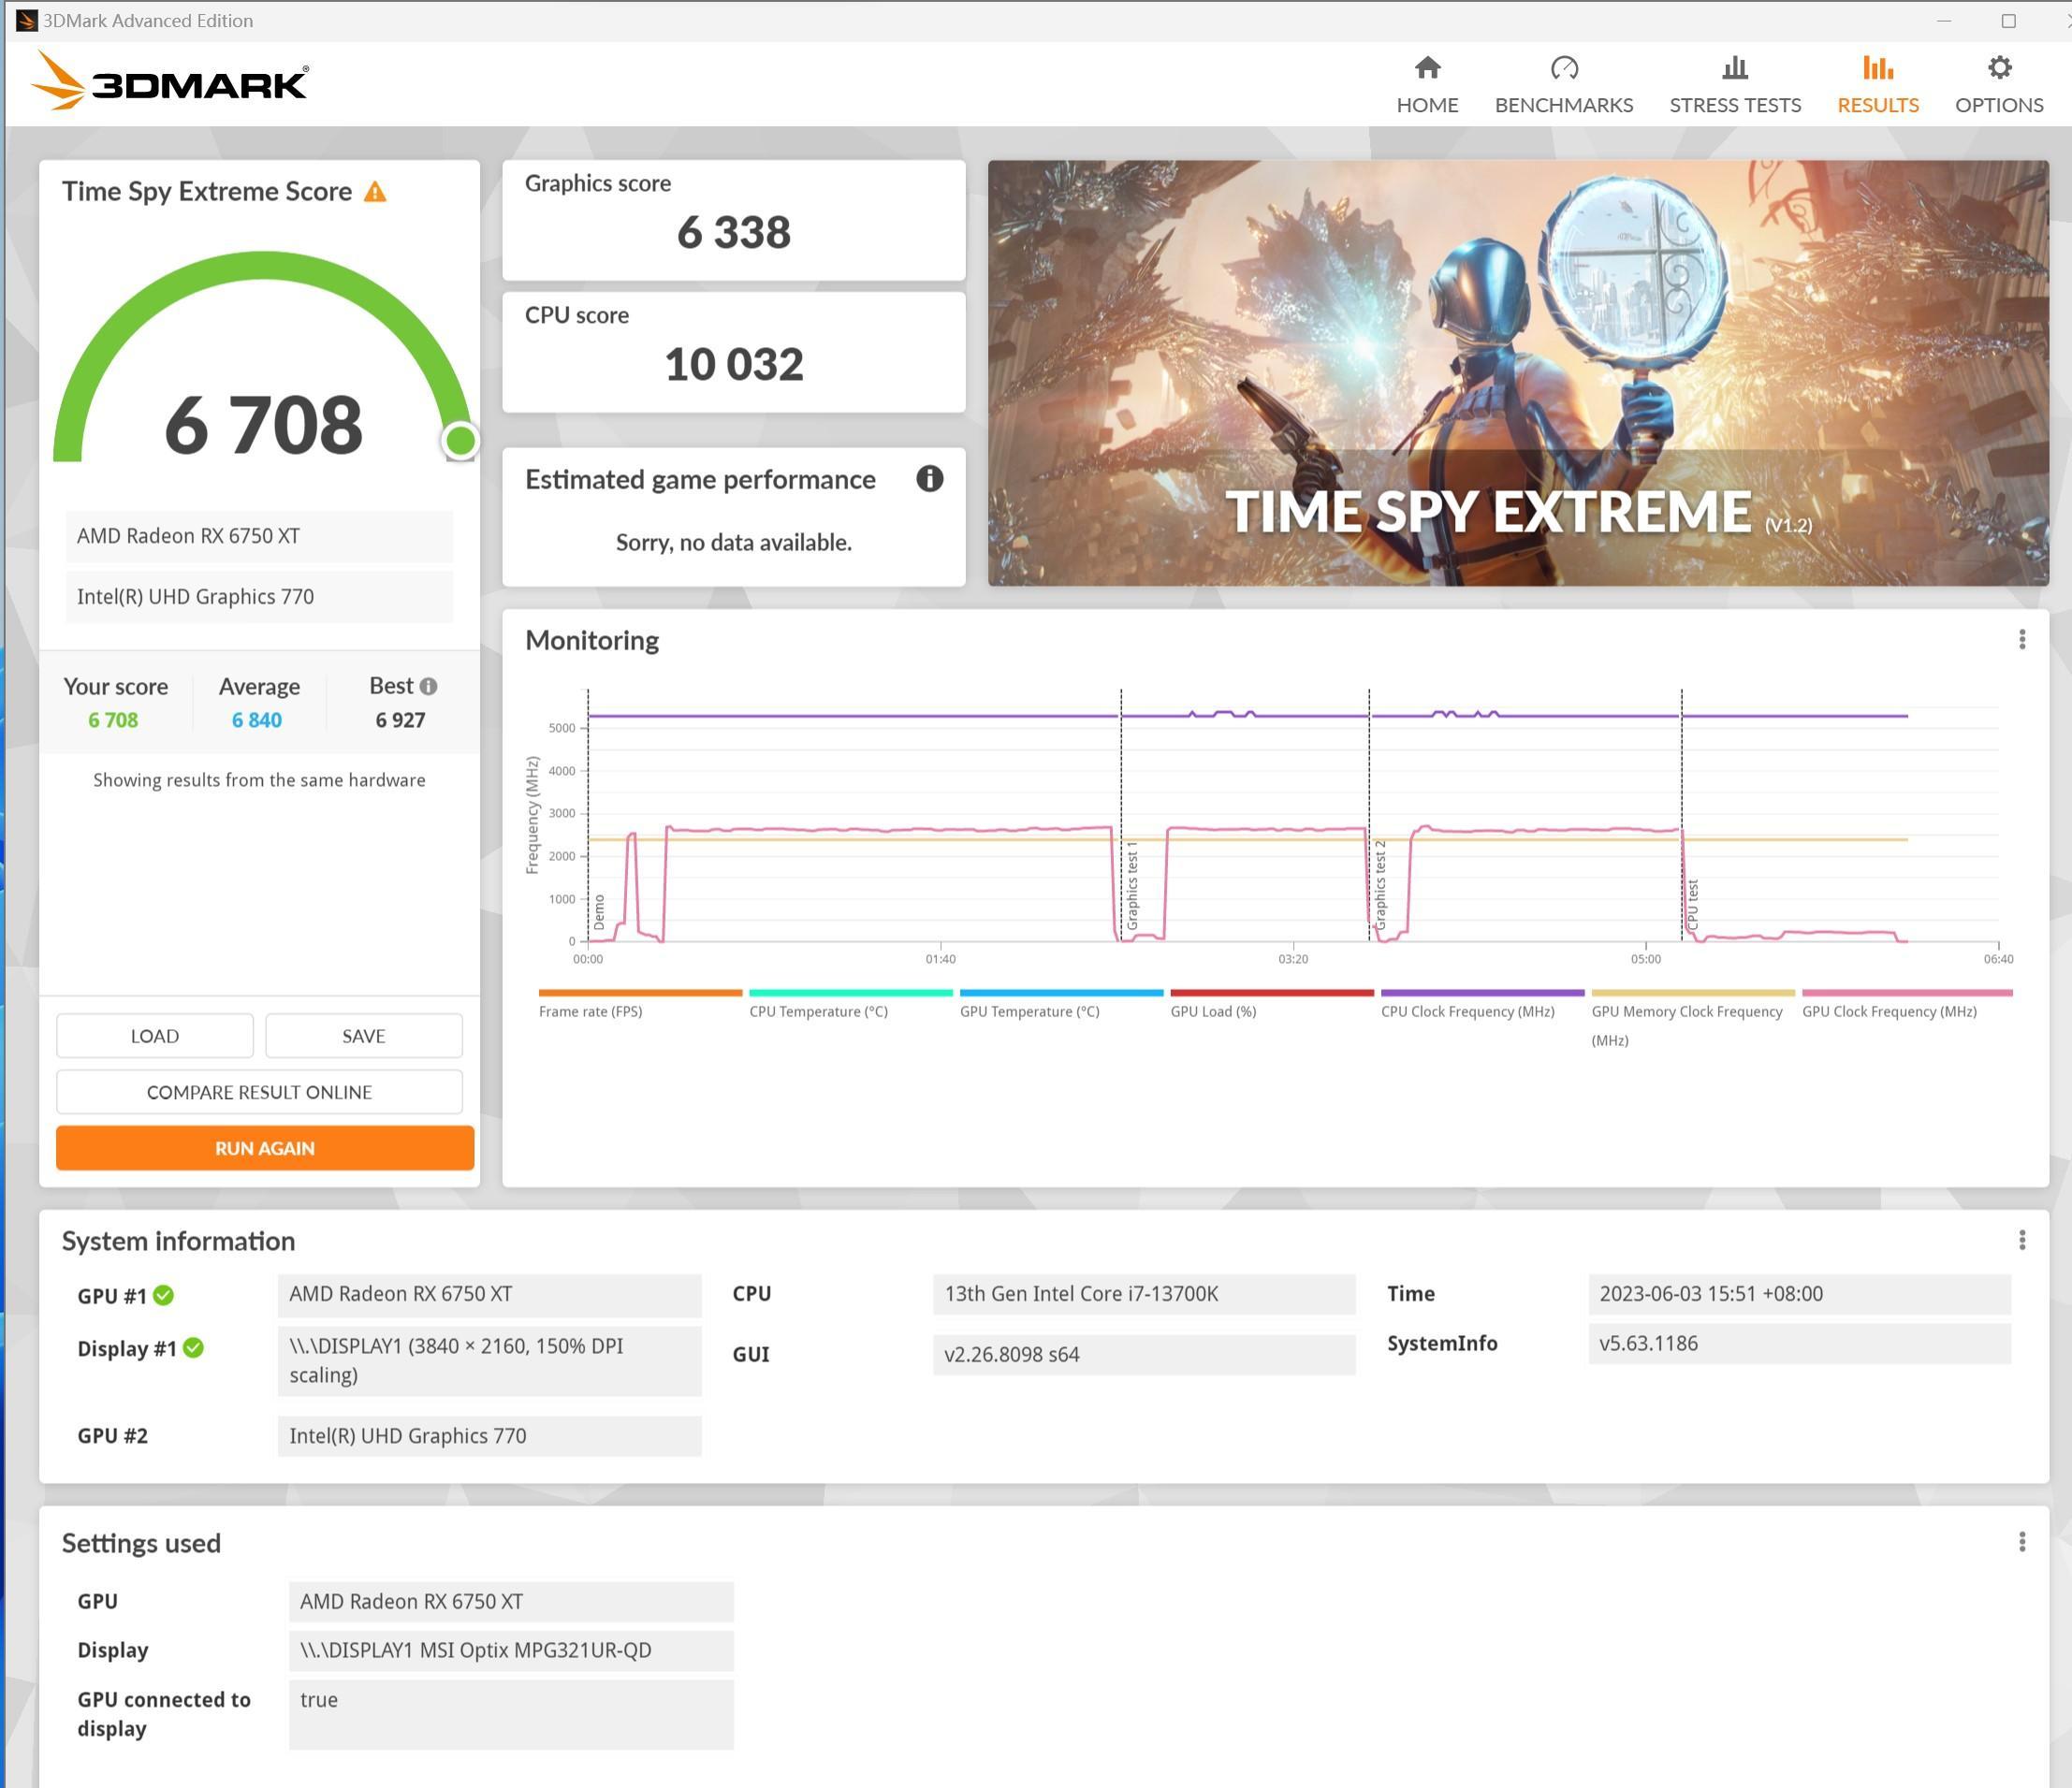Viewport: 2072px width, 1788px height.
Task: Open the Monitoring panel three-dot menu
Action: click(2021, 640)
